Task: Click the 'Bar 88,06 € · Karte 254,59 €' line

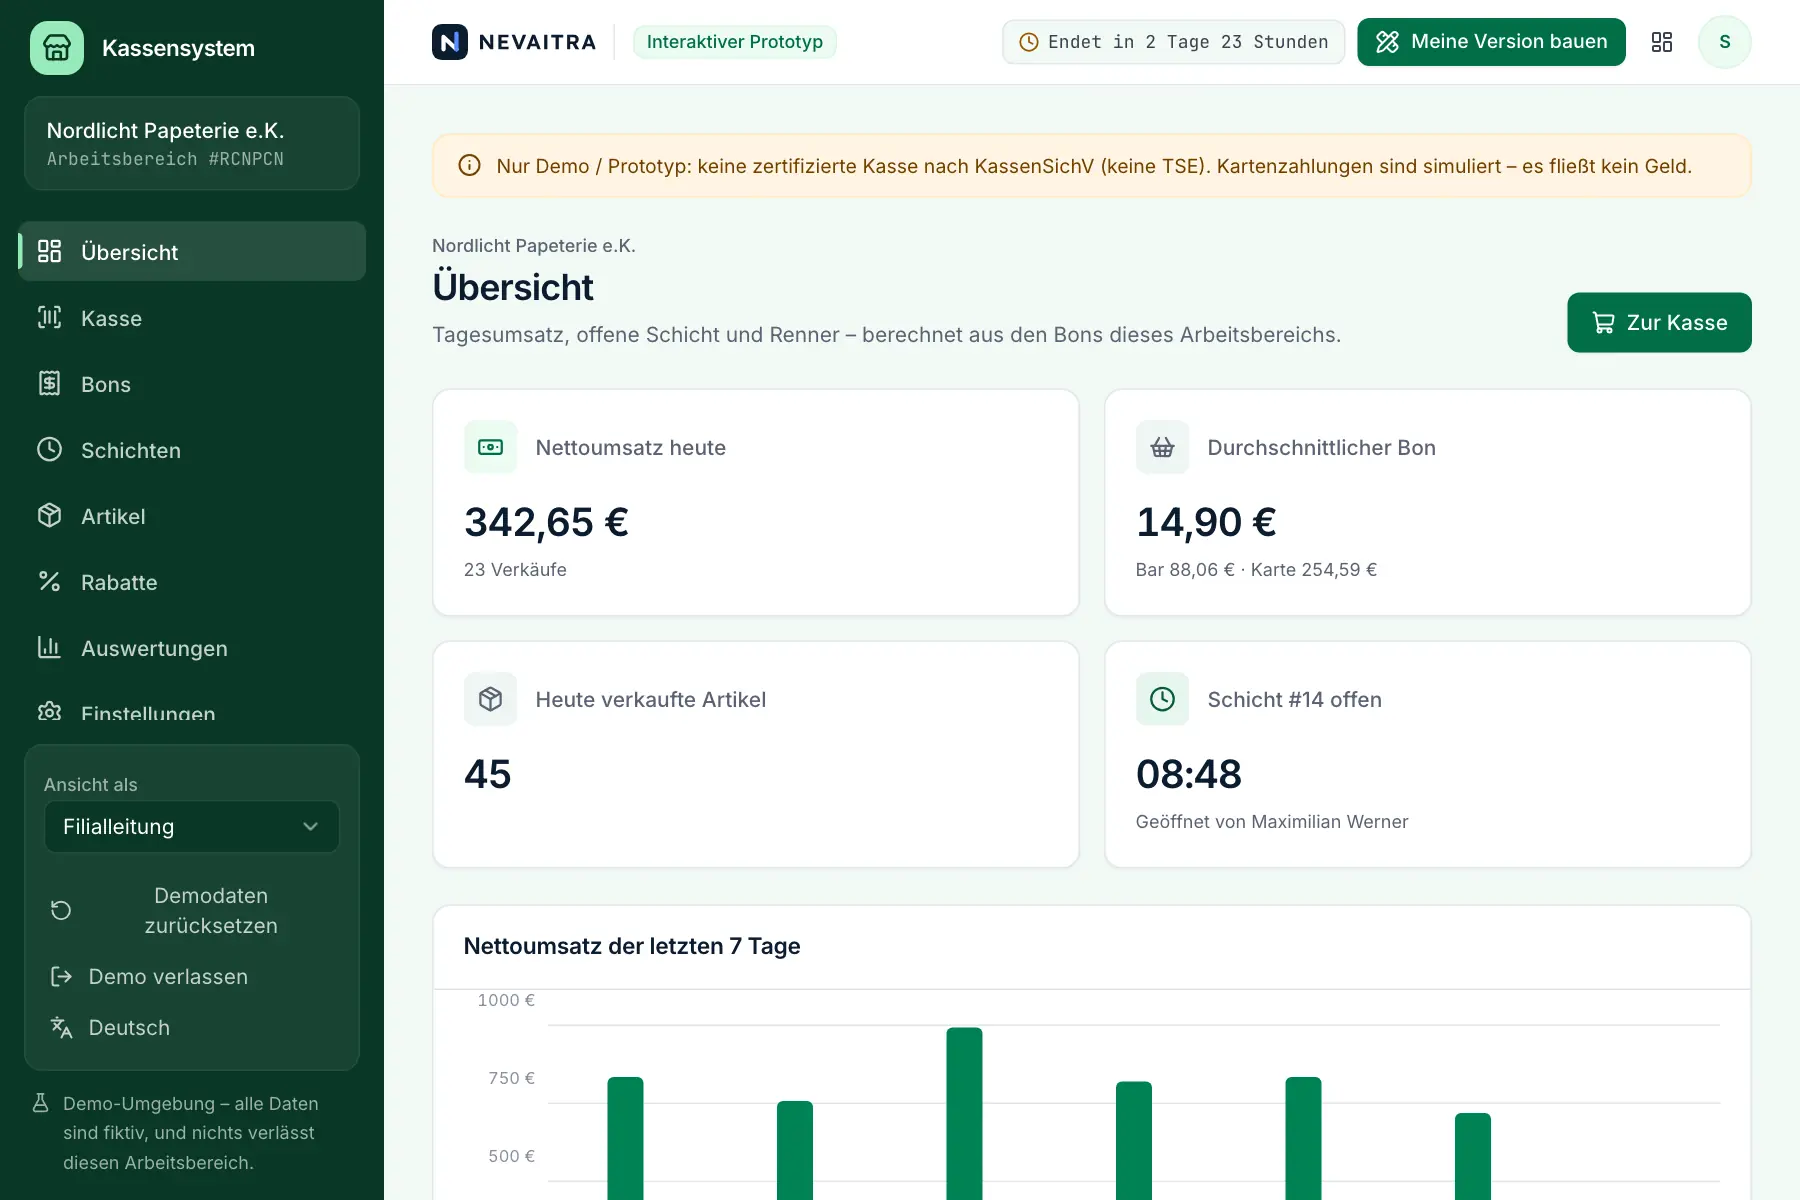Action: point(1256,570)
